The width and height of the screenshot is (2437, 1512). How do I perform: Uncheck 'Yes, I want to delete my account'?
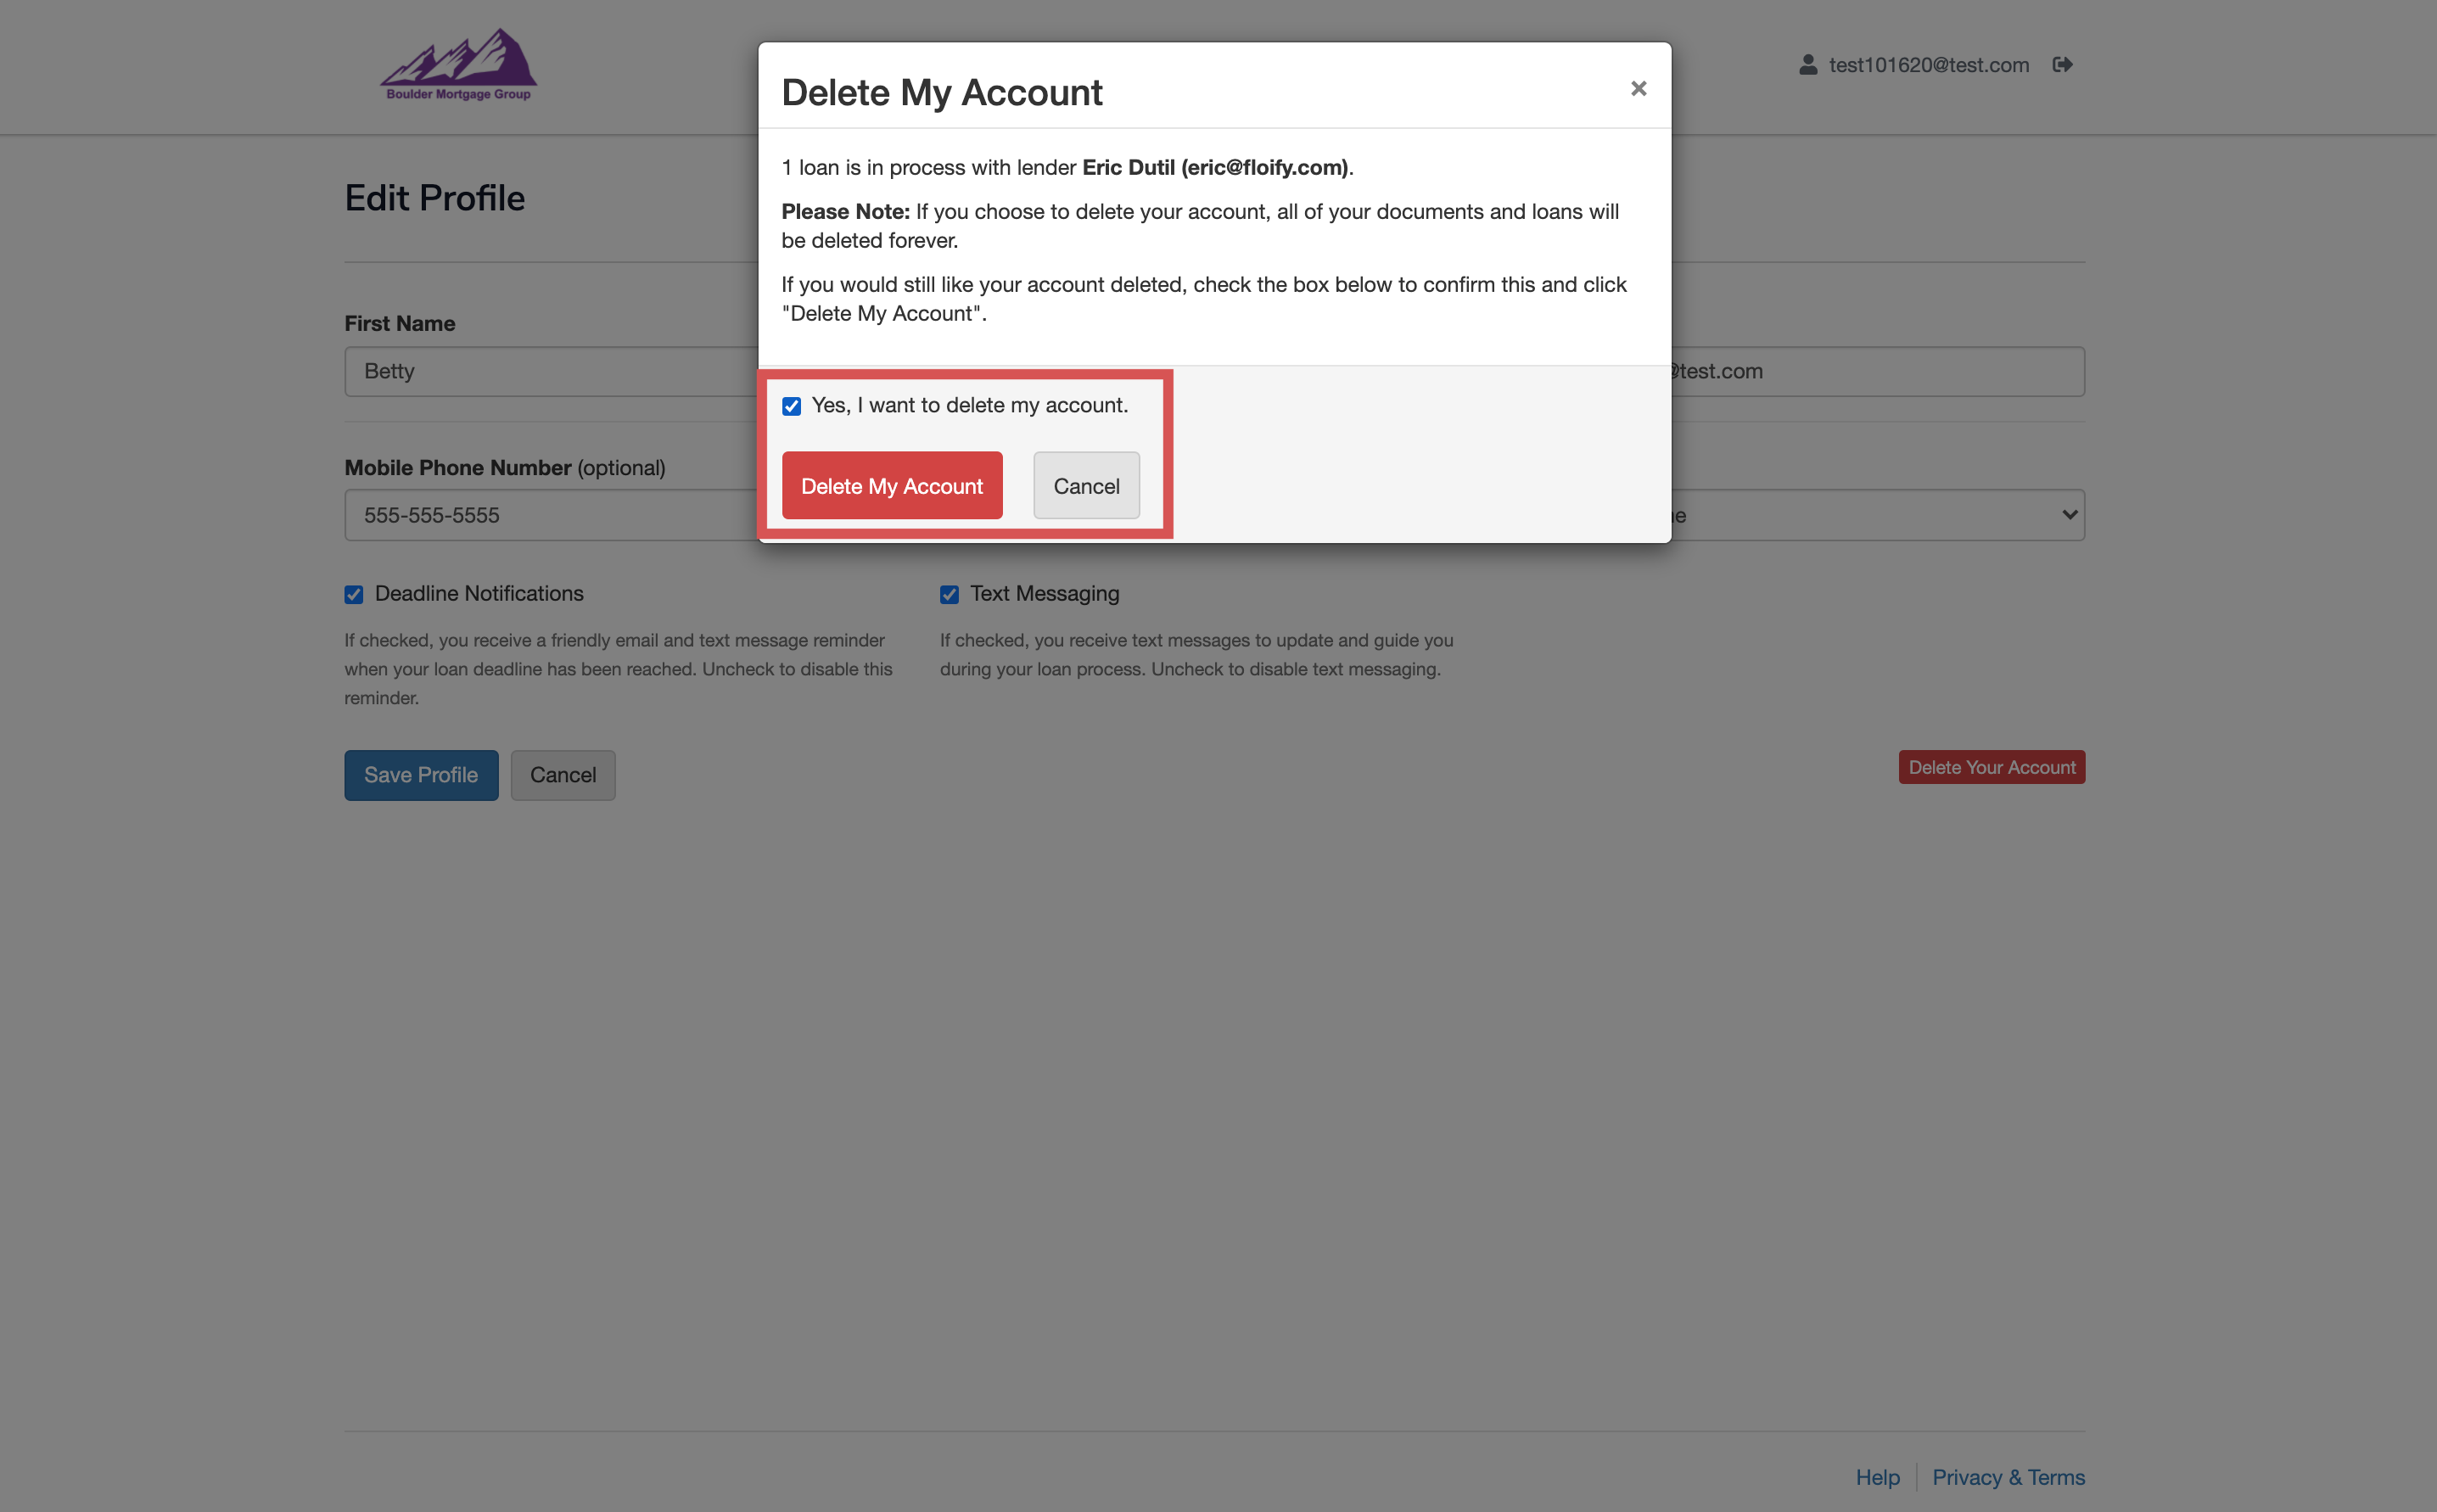(791, 406)
